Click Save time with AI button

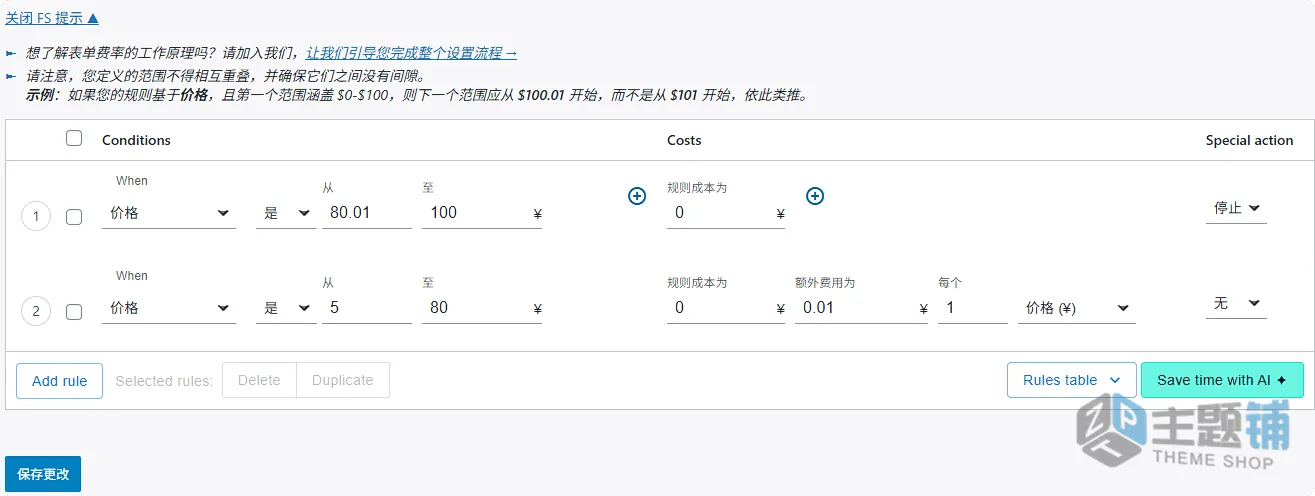(x=1222, y=380)
